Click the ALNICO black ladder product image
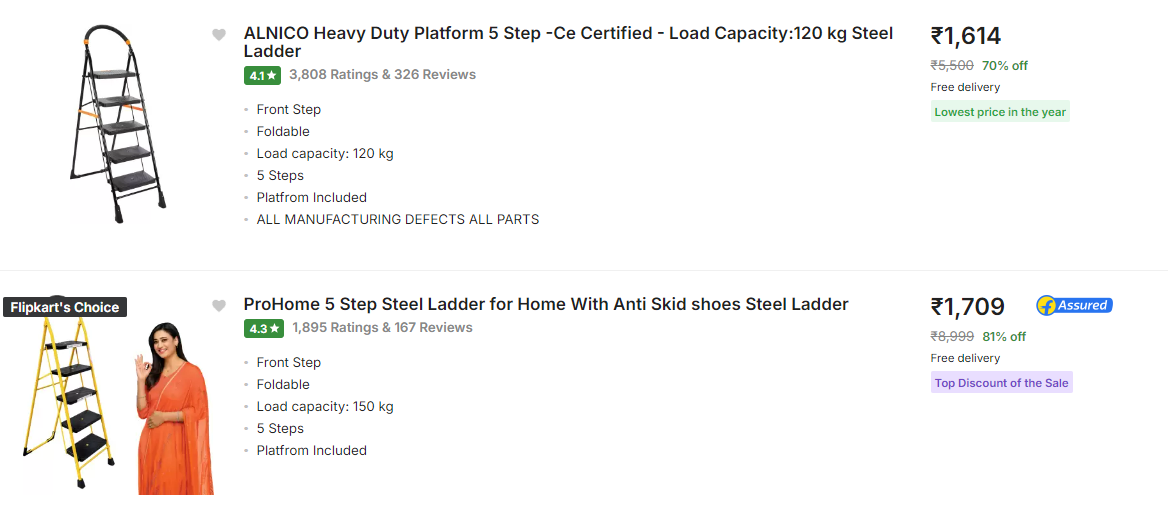This screenshot has height=522, width=1168. (x=118, y=123)
